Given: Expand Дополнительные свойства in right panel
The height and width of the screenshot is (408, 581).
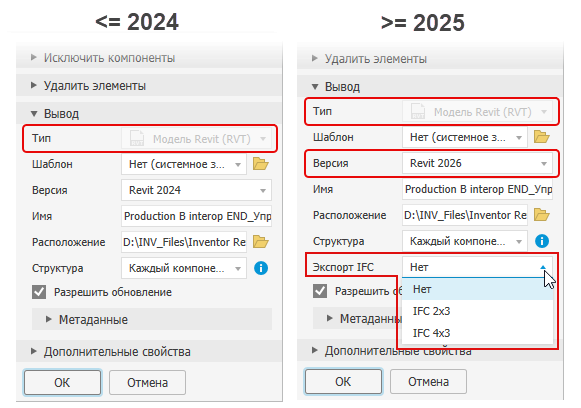Looking at the screenshot, I should [430, 350].
